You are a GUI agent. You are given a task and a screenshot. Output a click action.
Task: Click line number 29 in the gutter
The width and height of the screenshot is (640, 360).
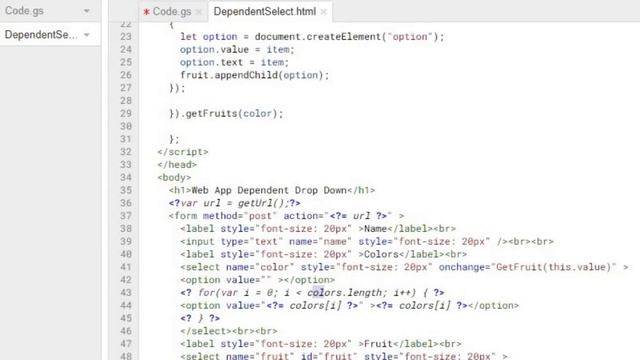coord(126,113)
